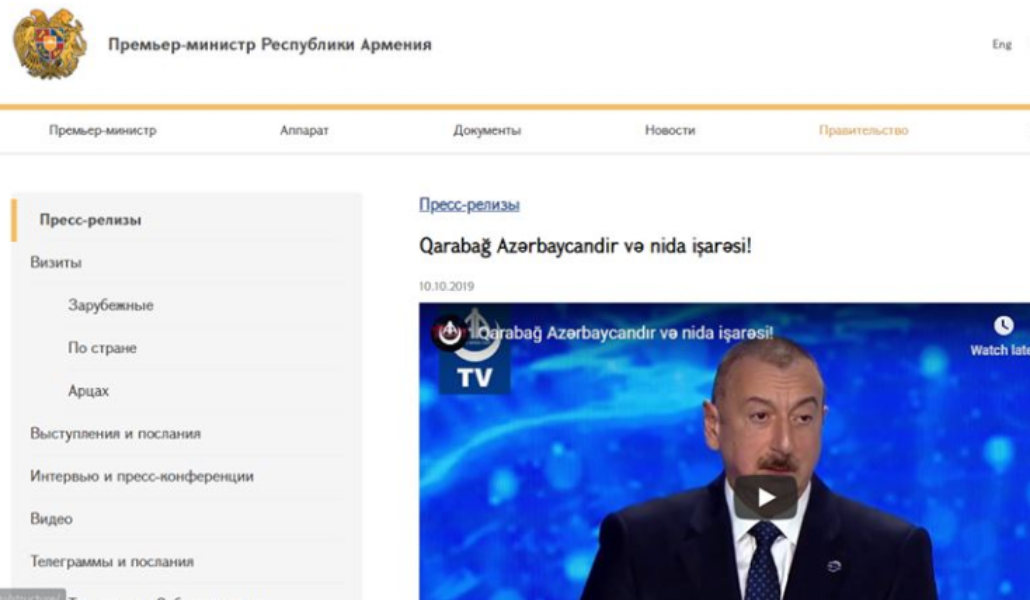Click the Пресс-релизы breadcrumb link
Screen dimensions: 1030x600
coord(469,204)
